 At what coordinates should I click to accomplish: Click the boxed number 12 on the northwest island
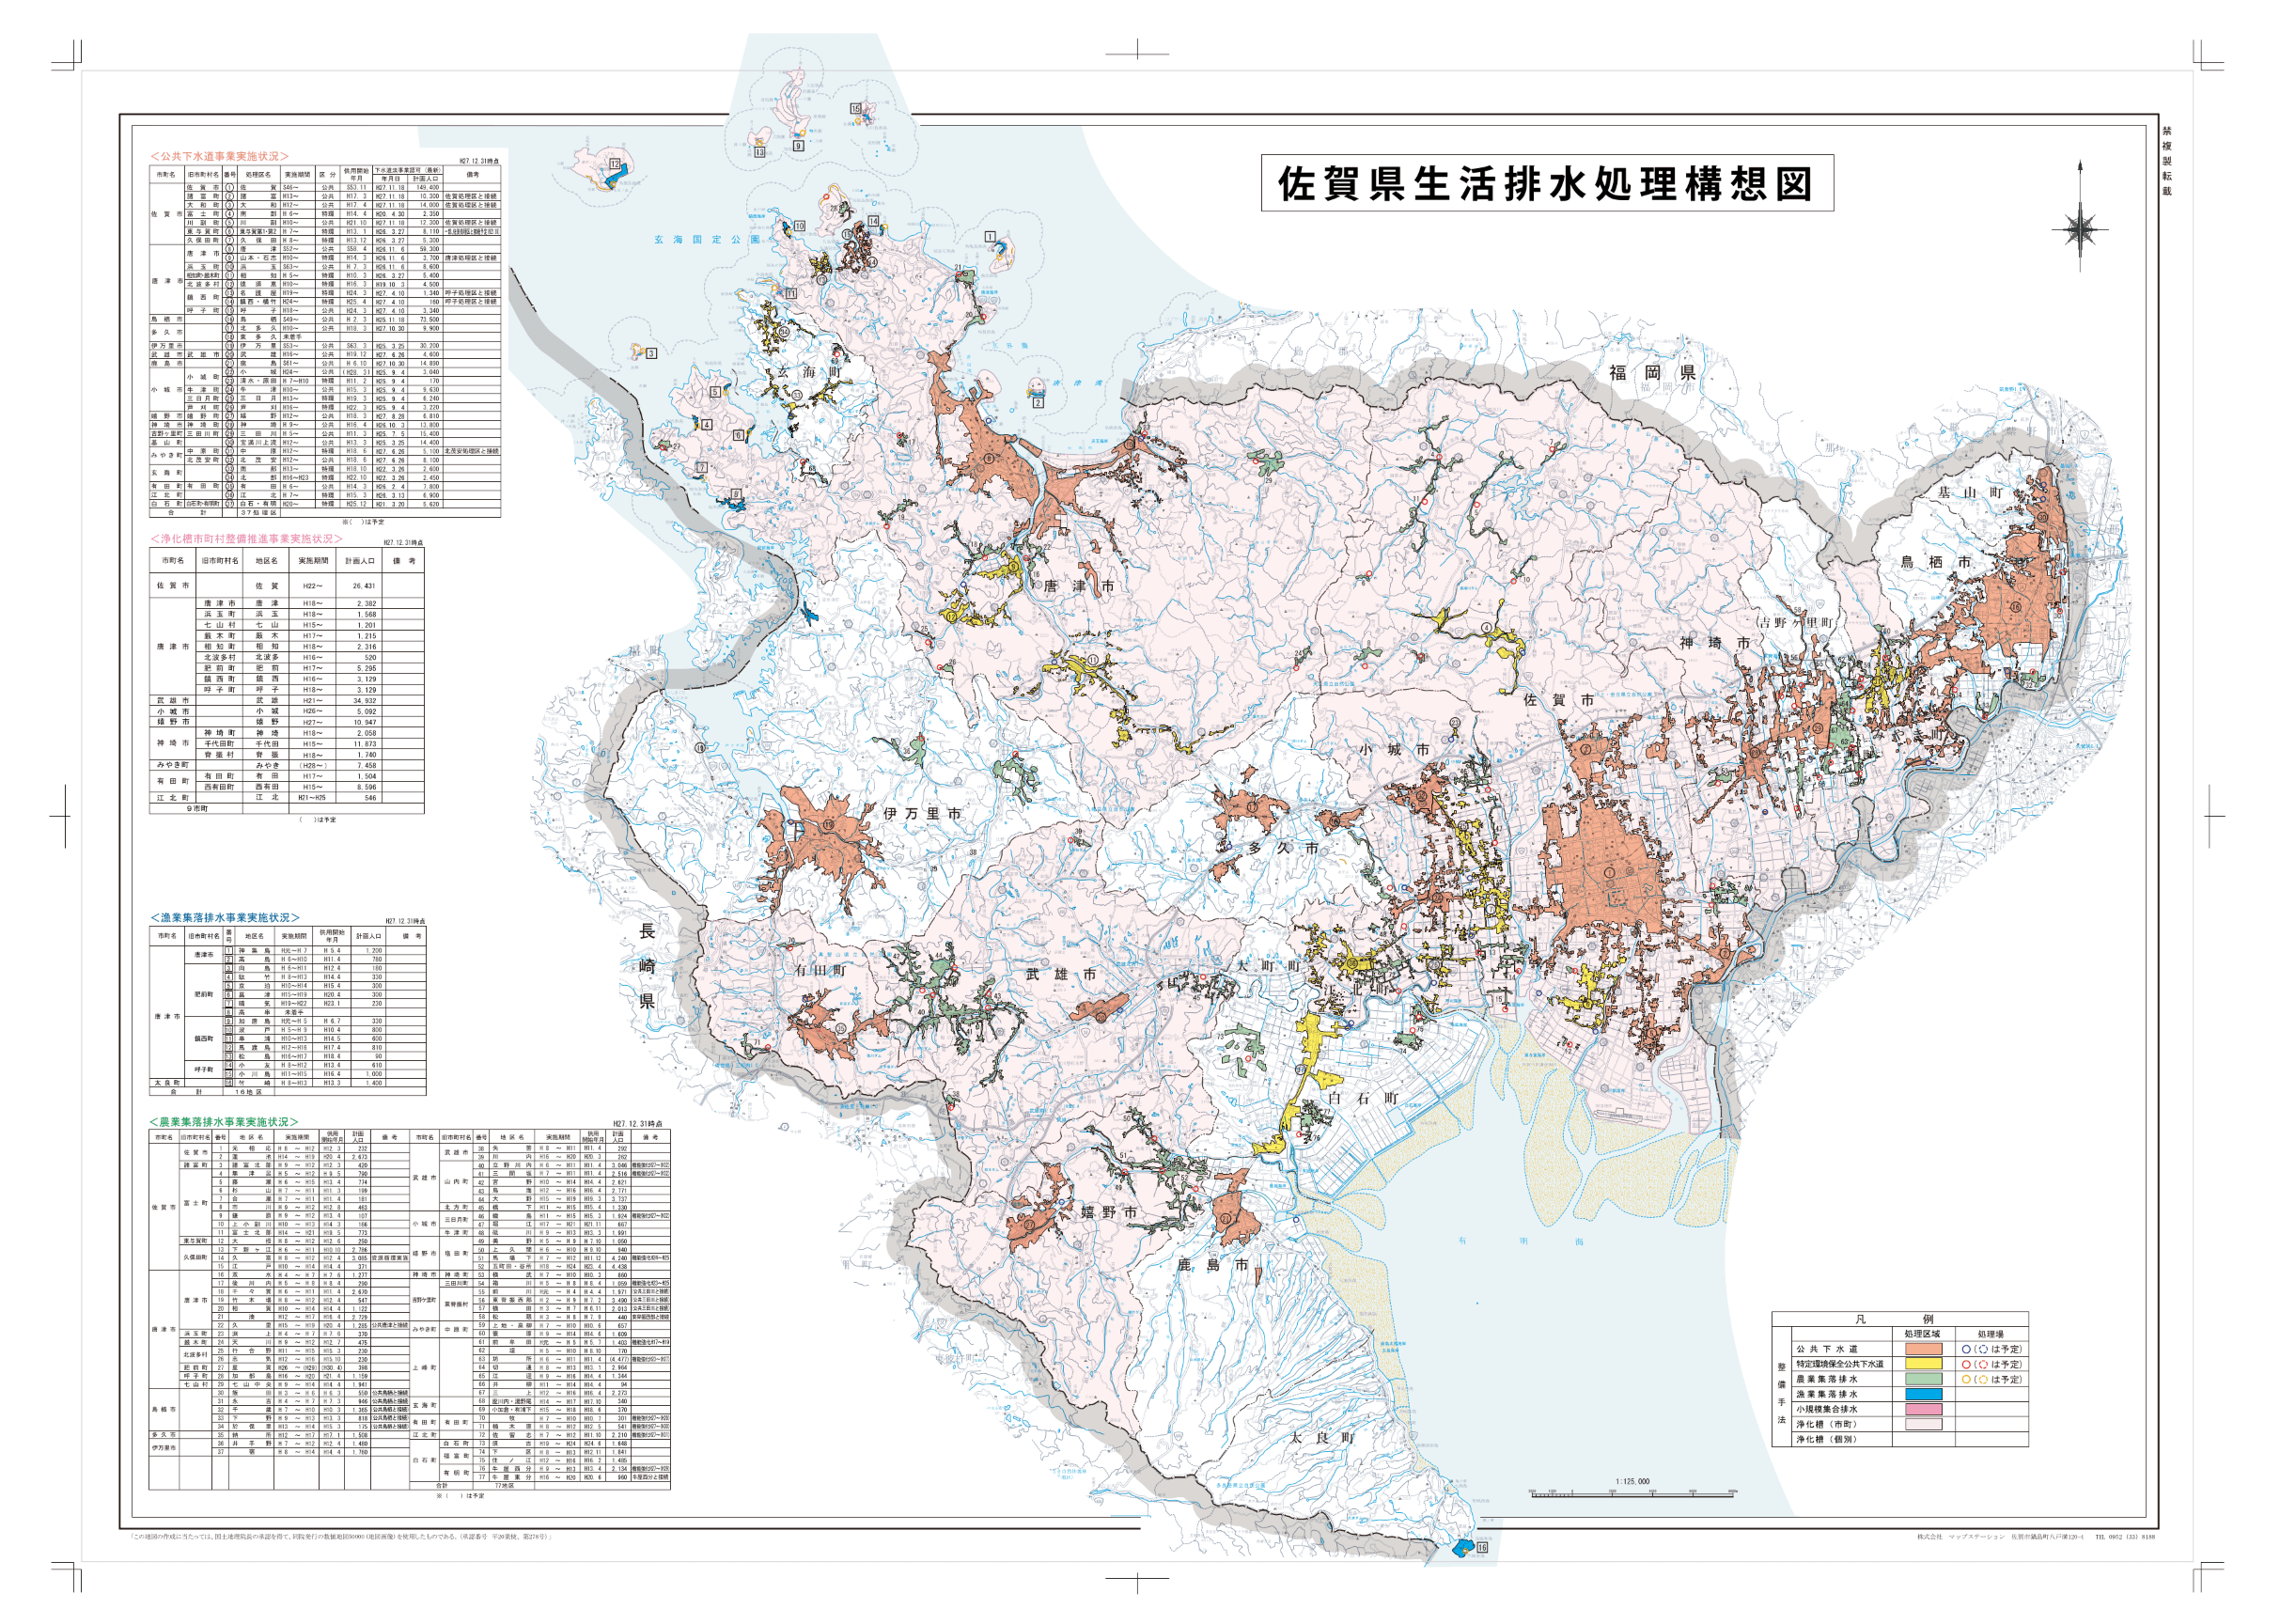614,163
